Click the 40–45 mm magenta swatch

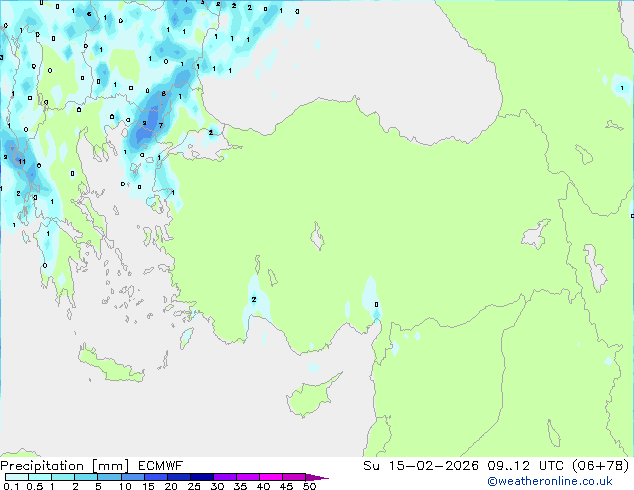coord(271,477)
